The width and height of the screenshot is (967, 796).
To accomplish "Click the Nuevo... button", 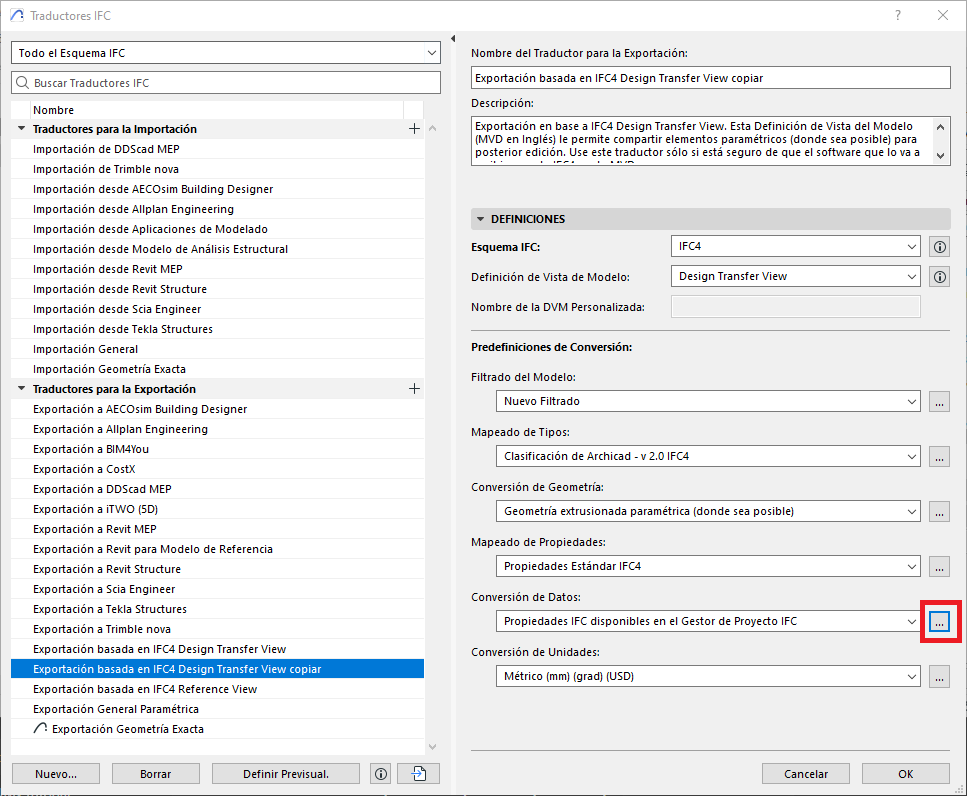I will (x=55, y=773).
